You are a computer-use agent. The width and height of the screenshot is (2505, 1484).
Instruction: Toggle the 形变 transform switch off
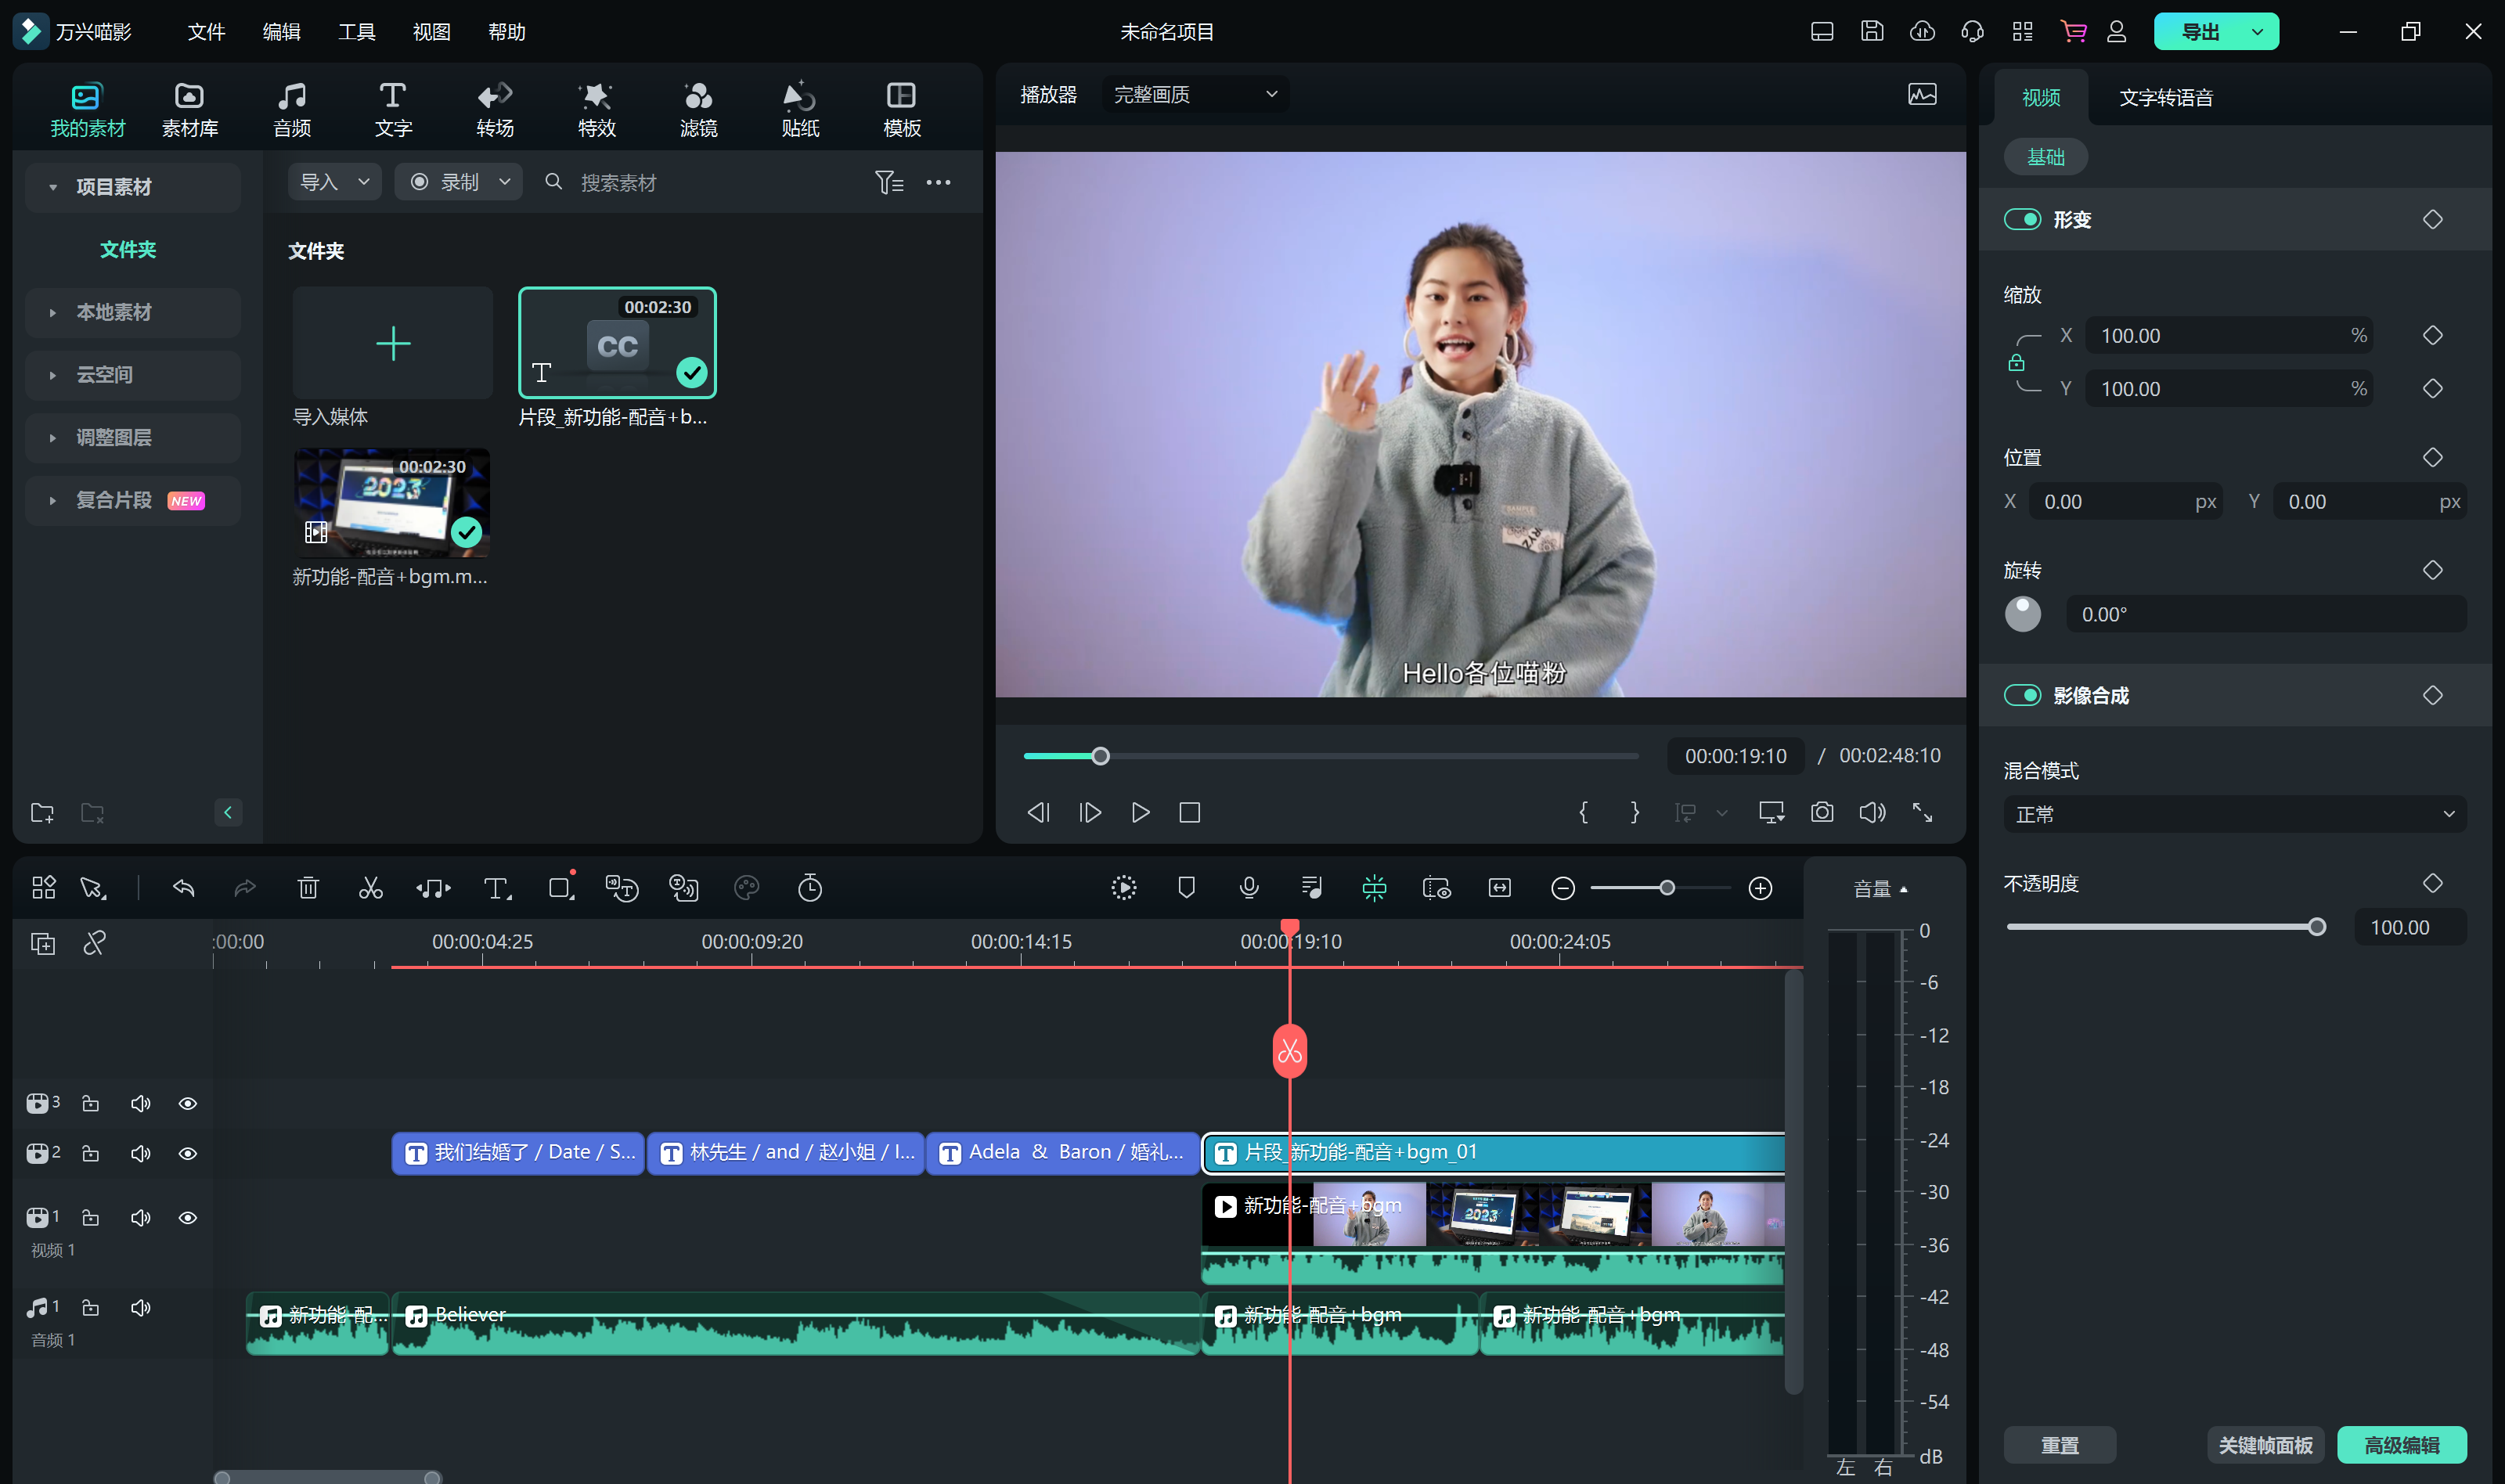coord(2022,219)
